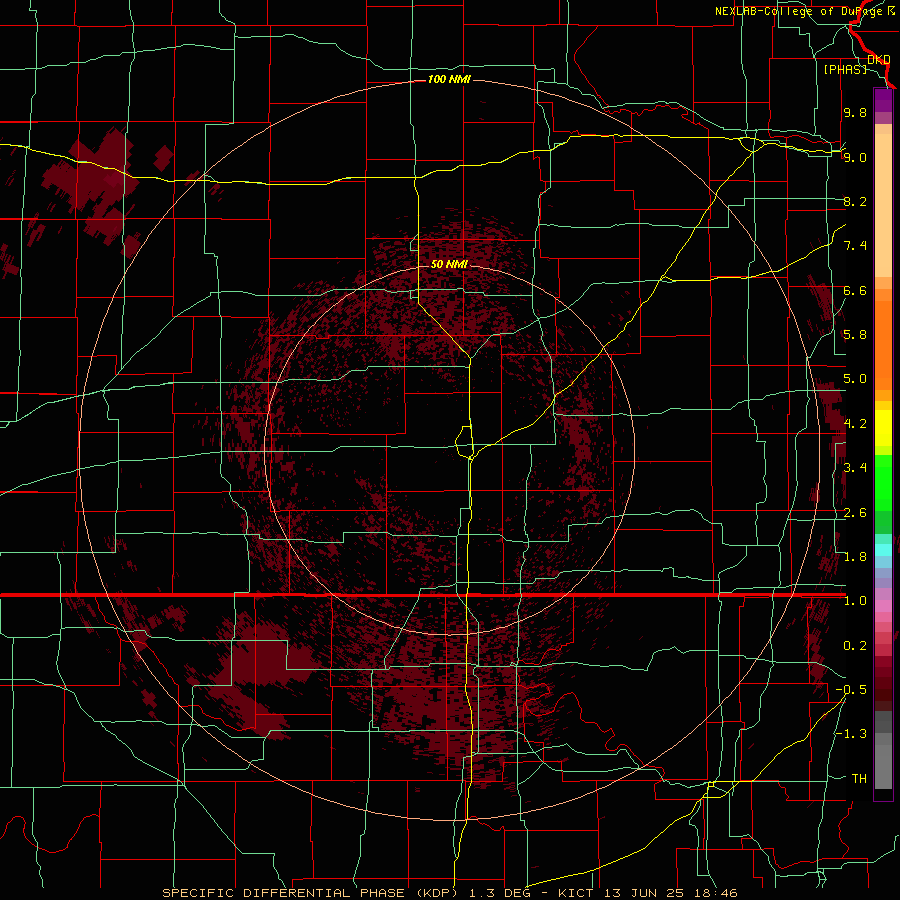This screenshot has width=900, height=900.
Task: Click the -0.5 scale value
Action: 851,690
